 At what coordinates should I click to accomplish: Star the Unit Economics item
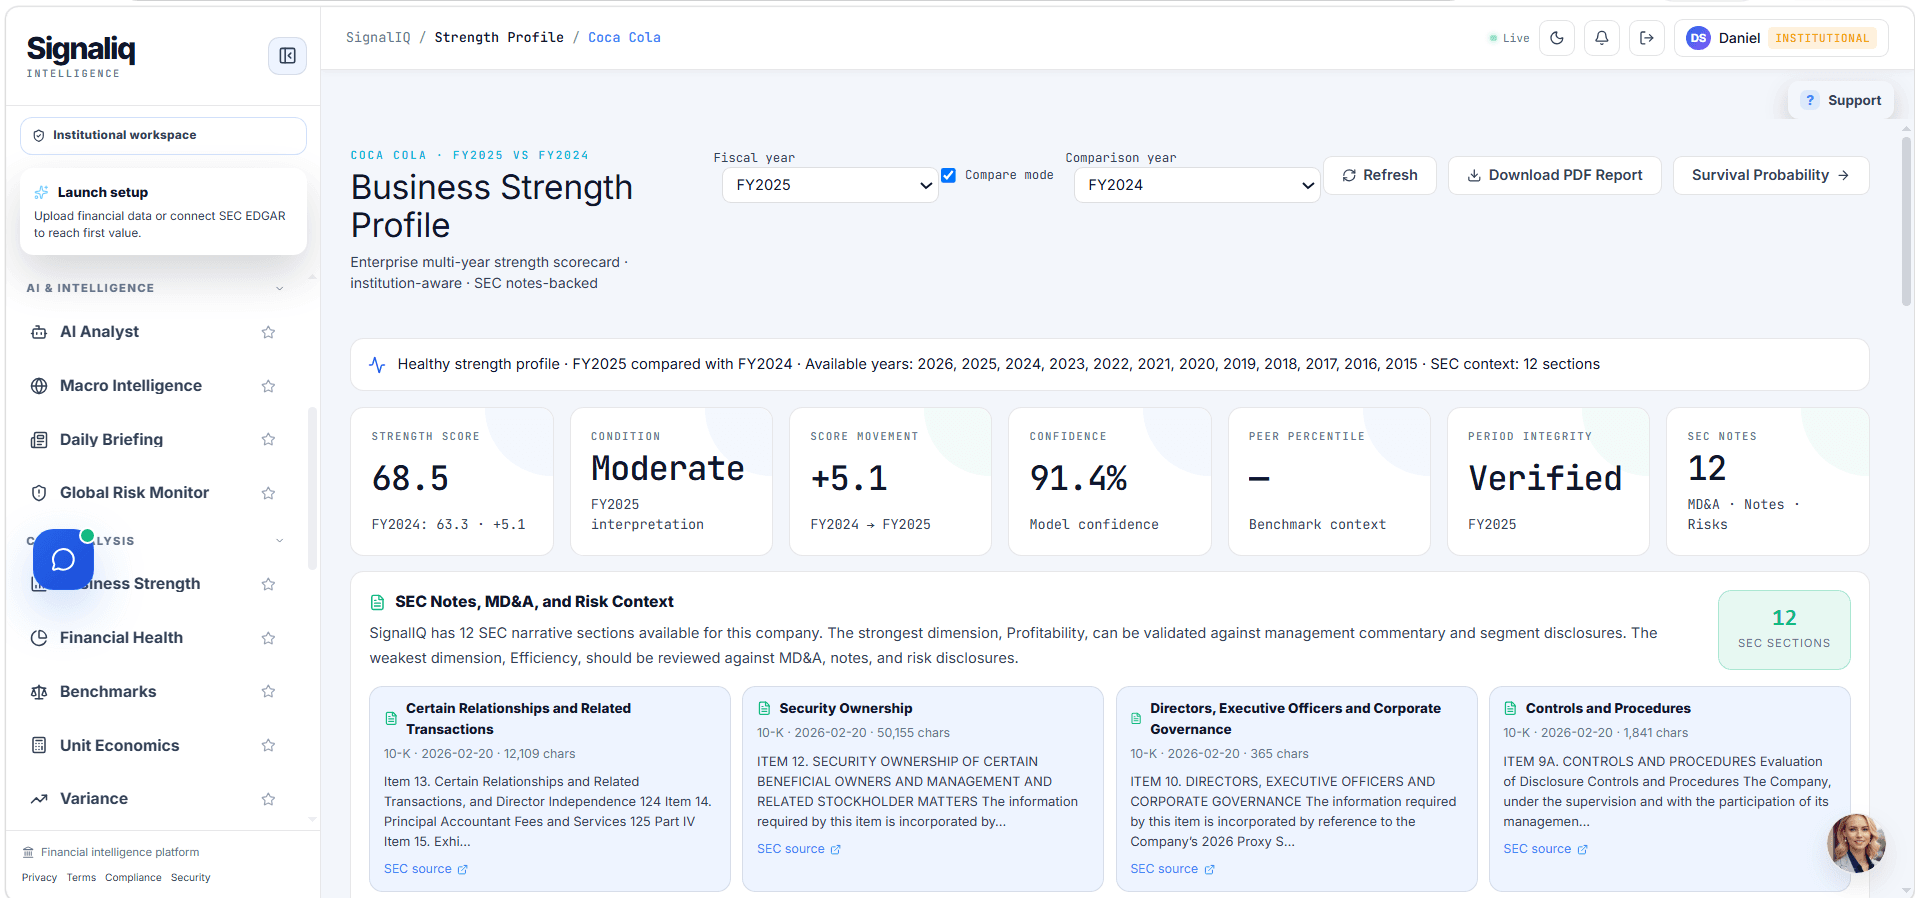pyautogui.click(x=268, y=745)
